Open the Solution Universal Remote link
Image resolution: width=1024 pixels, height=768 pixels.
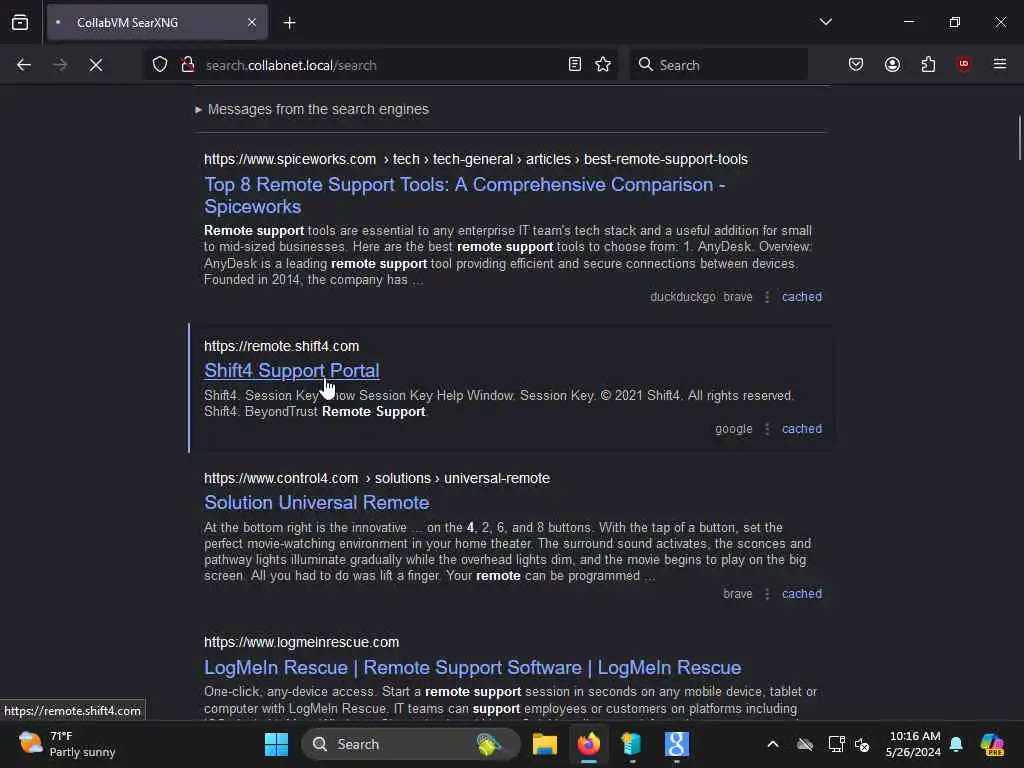(x=317, y=502)
